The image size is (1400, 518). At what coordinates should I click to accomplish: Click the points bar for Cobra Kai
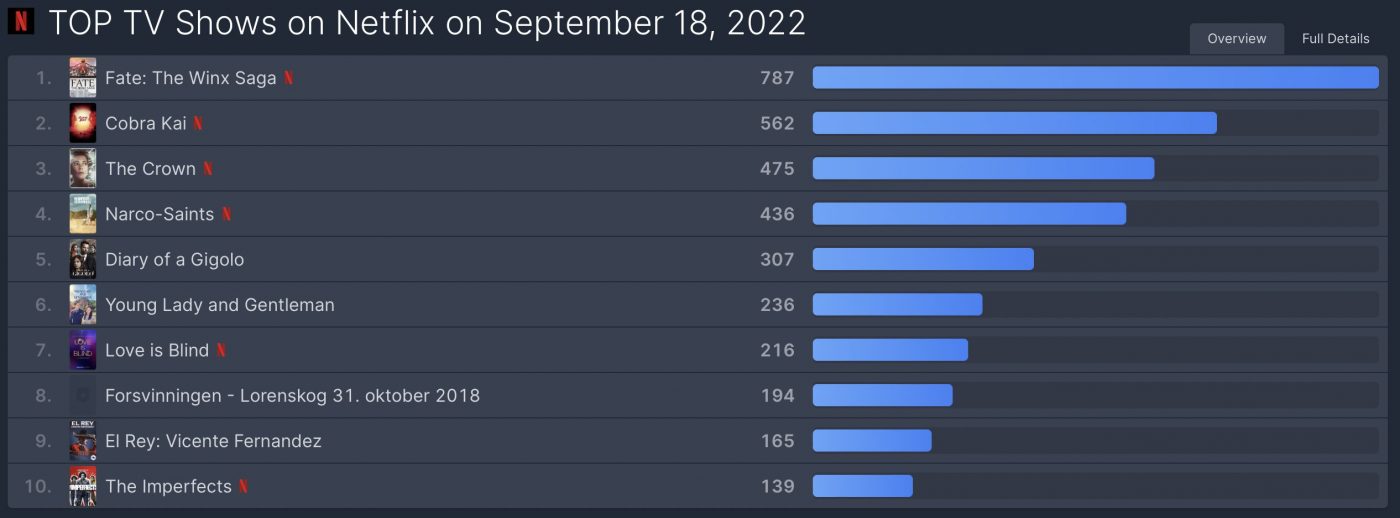pos(1014,123)
